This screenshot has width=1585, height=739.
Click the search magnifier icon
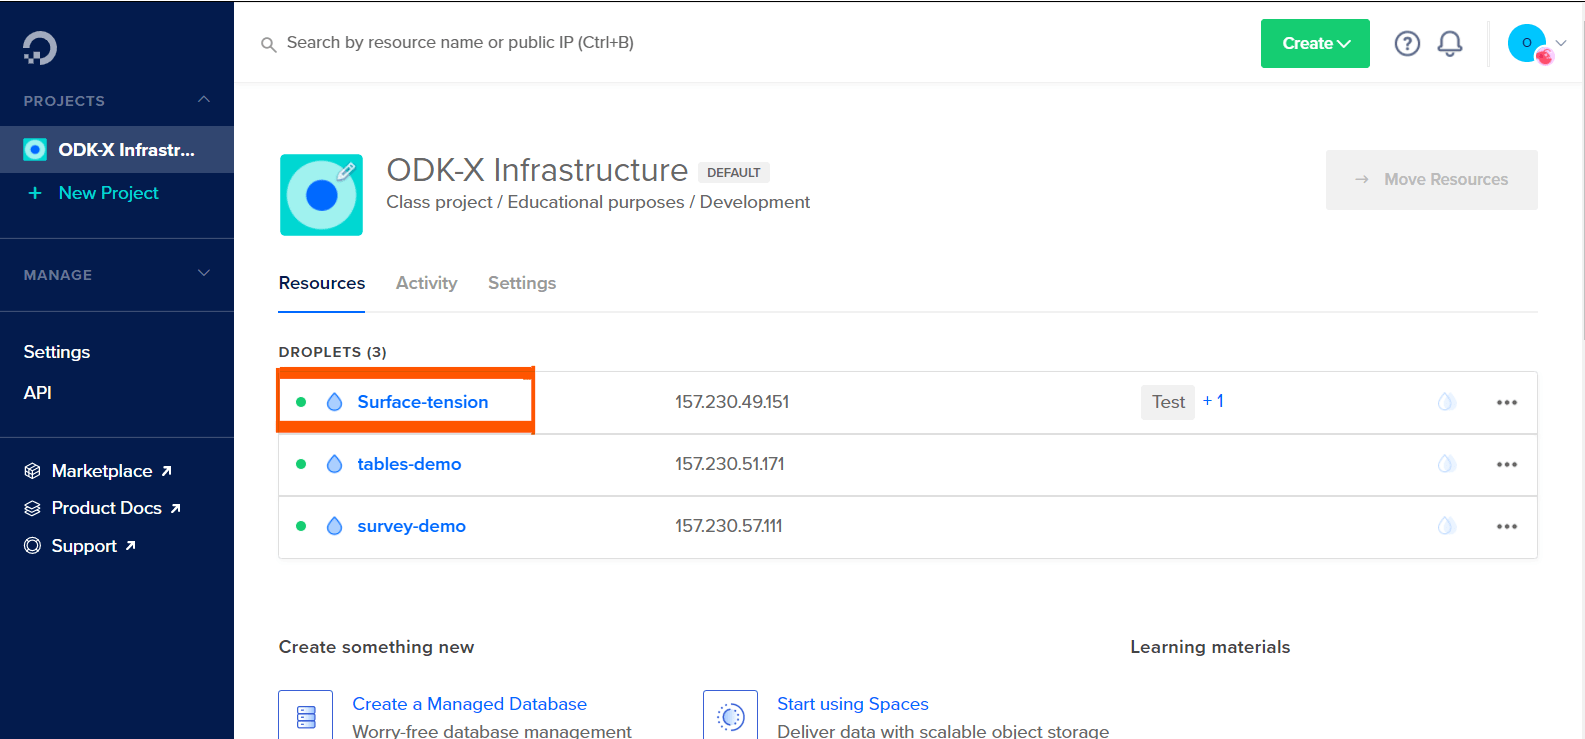pos(268,44)
